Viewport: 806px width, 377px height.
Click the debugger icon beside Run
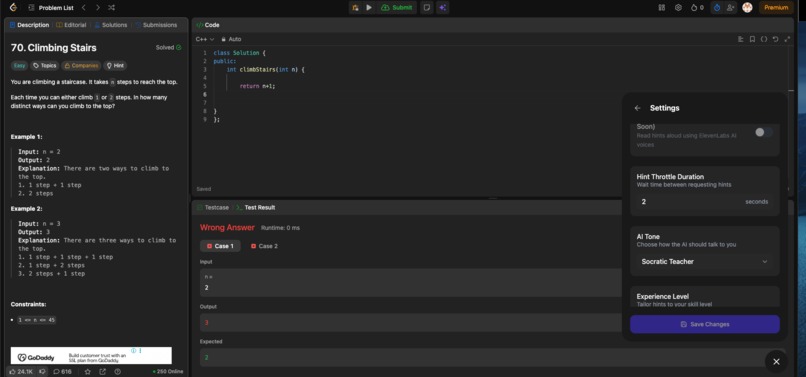coord(355,8)
